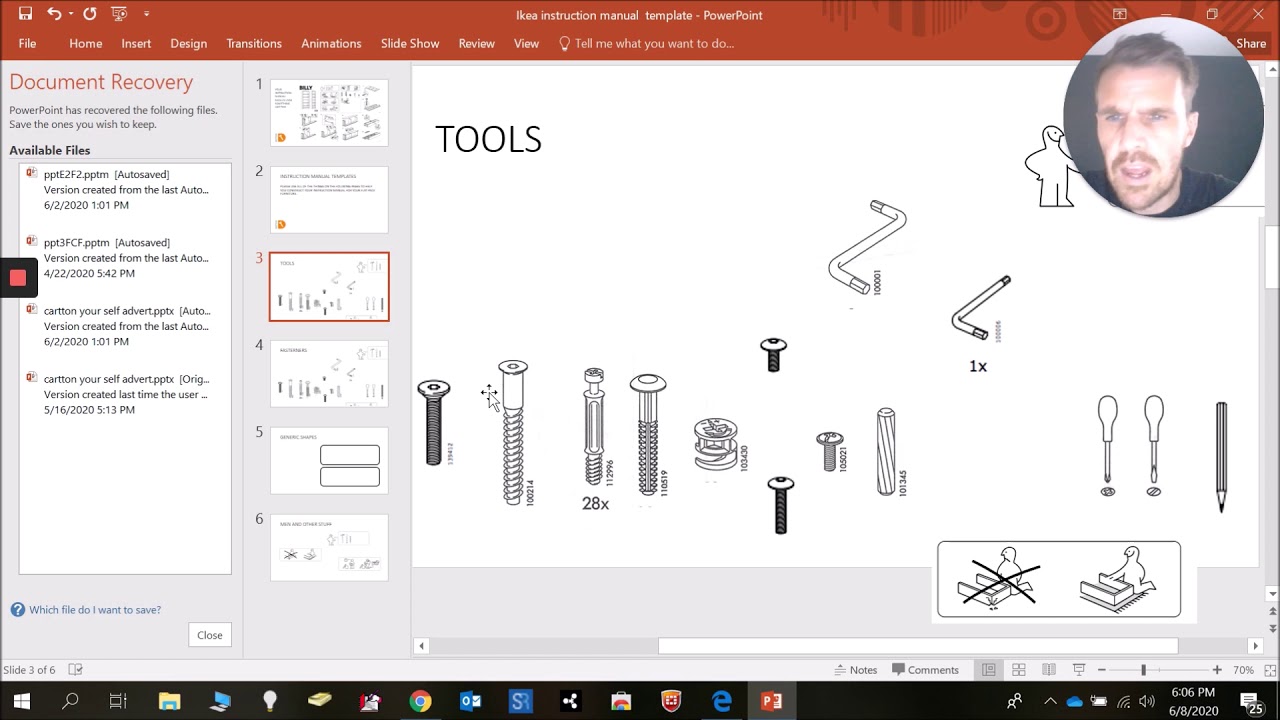
Task: Click horizontal scroll right arrow
Action: 1255,646
